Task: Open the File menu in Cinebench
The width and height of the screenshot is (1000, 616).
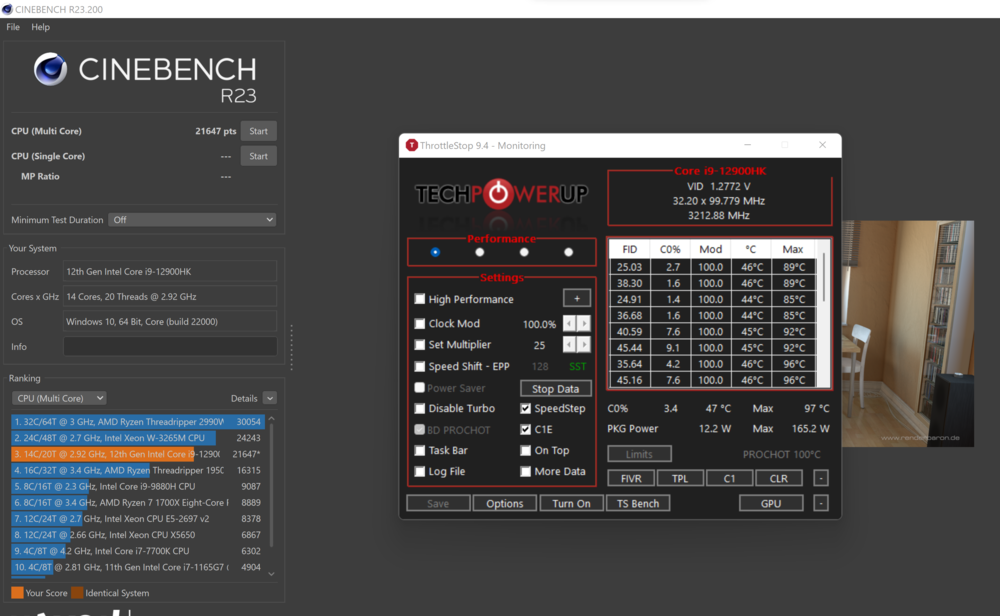Action: [13, 27]
